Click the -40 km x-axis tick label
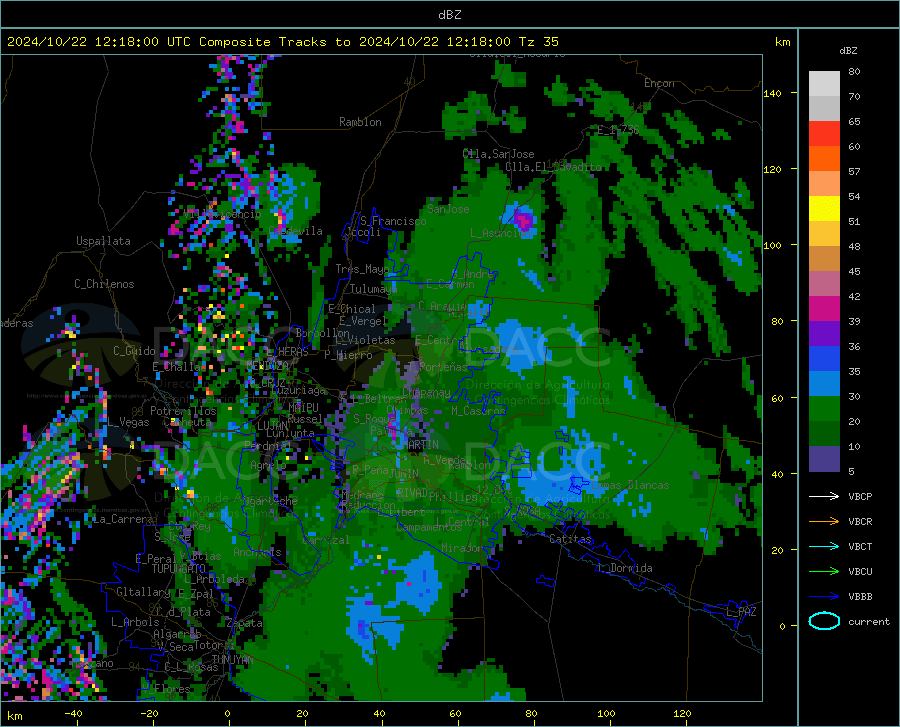 [73, 713]
